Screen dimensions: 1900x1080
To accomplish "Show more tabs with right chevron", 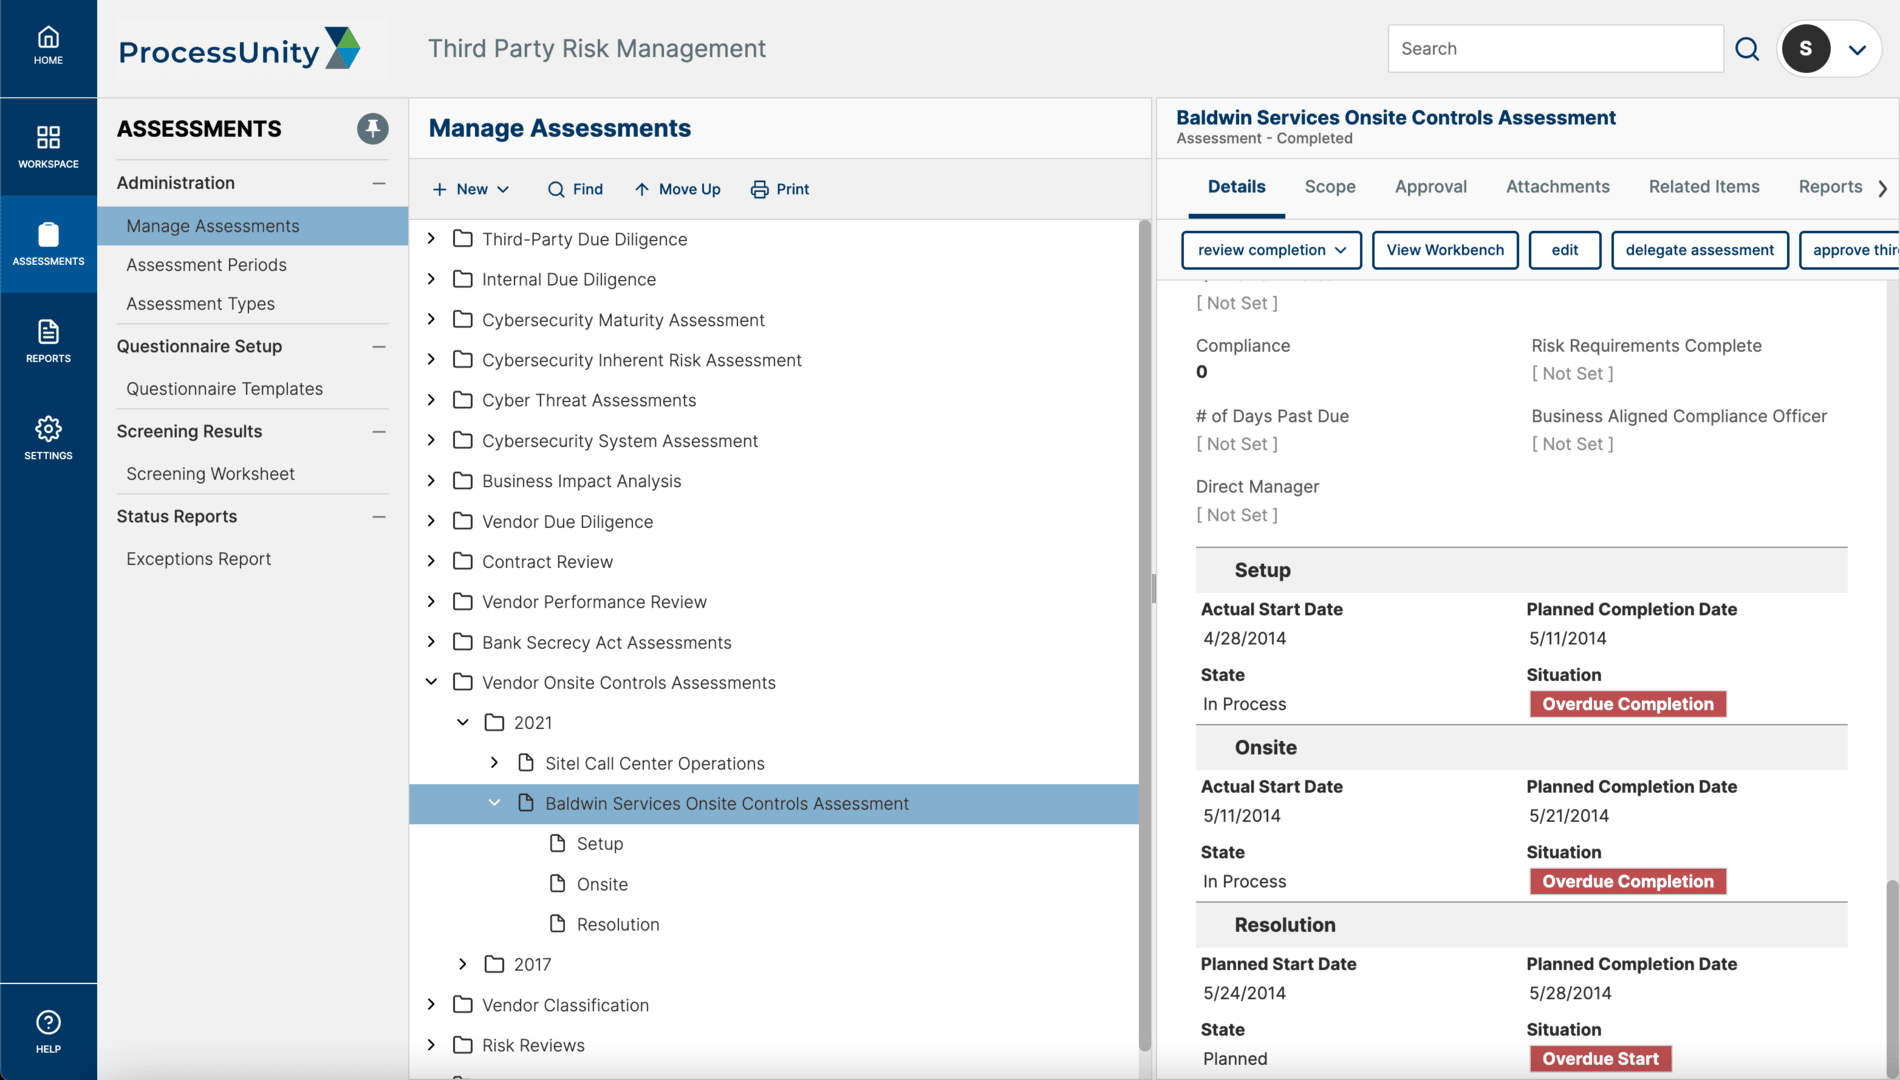I will coord(1883,188).
